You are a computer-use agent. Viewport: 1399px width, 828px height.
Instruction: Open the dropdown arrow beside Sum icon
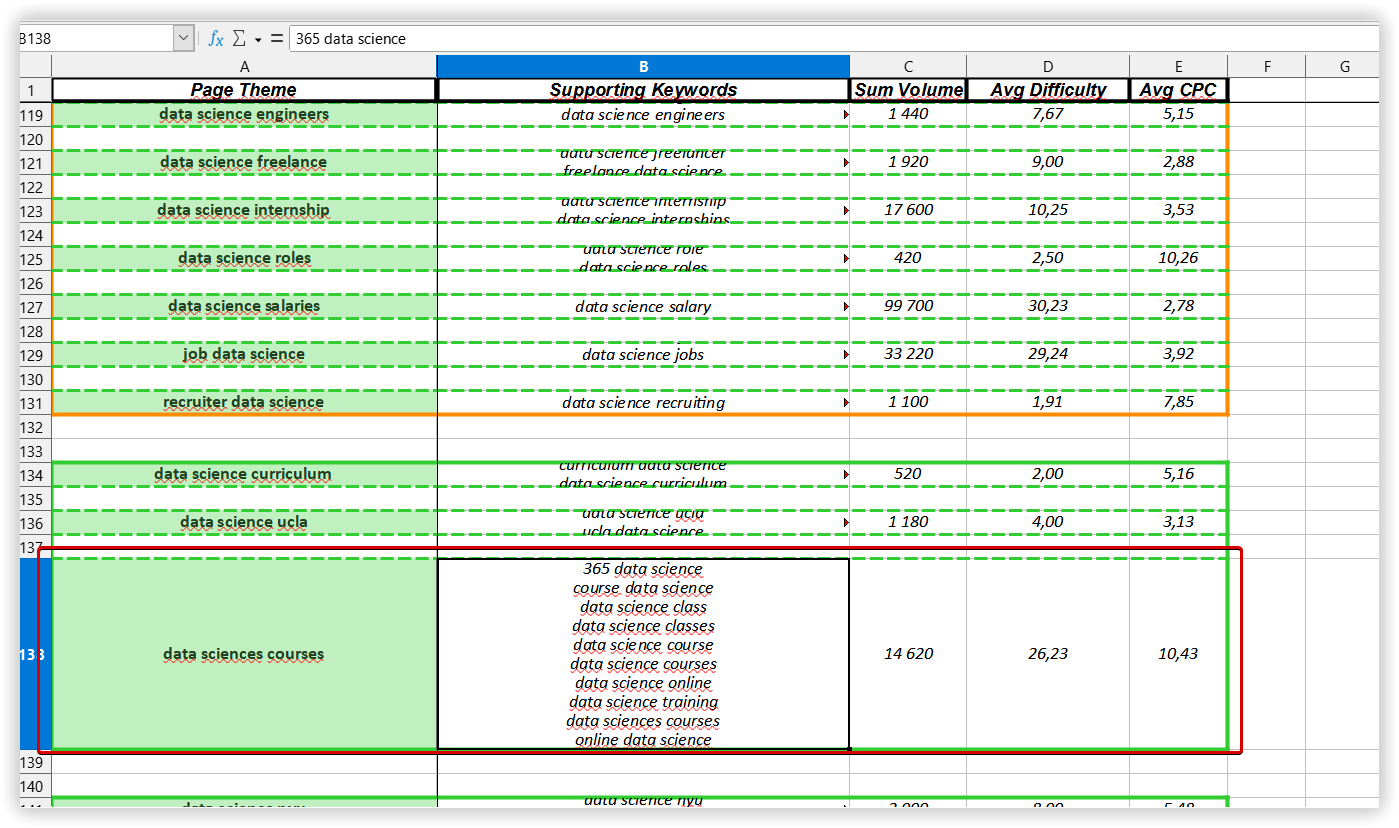(x=257, y=39)
